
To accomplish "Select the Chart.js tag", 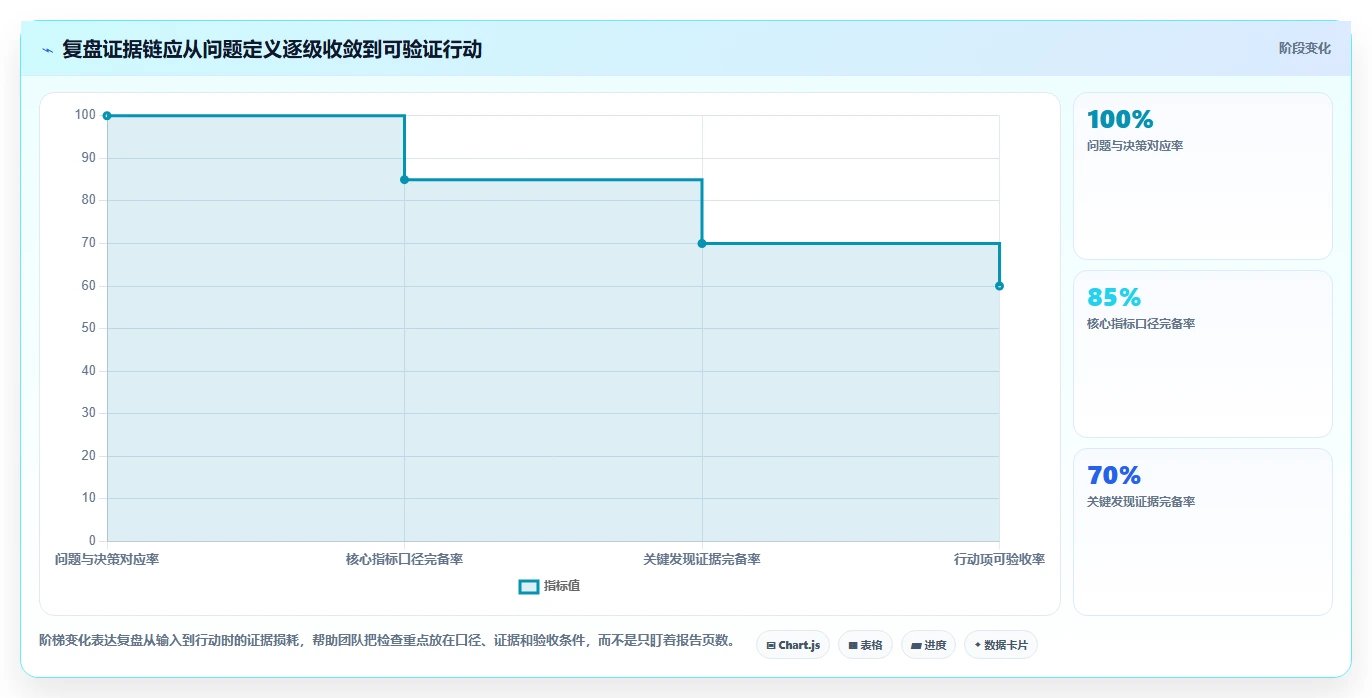I will point(793,645).
